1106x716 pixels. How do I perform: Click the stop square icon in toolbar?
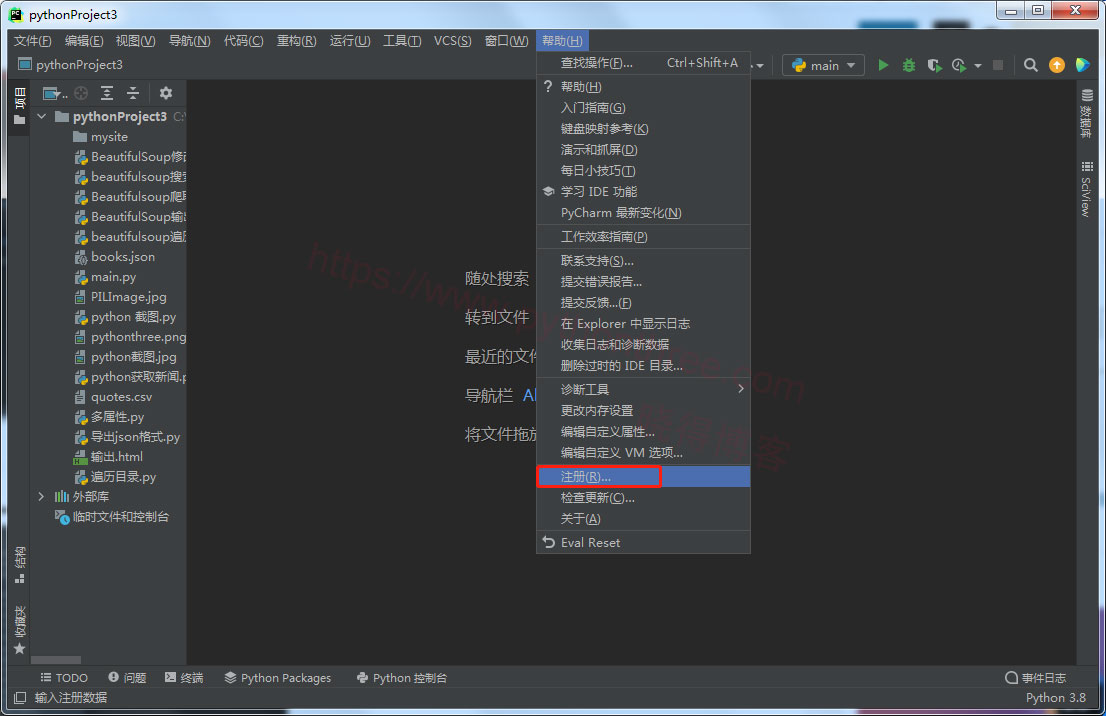(997, 65)
